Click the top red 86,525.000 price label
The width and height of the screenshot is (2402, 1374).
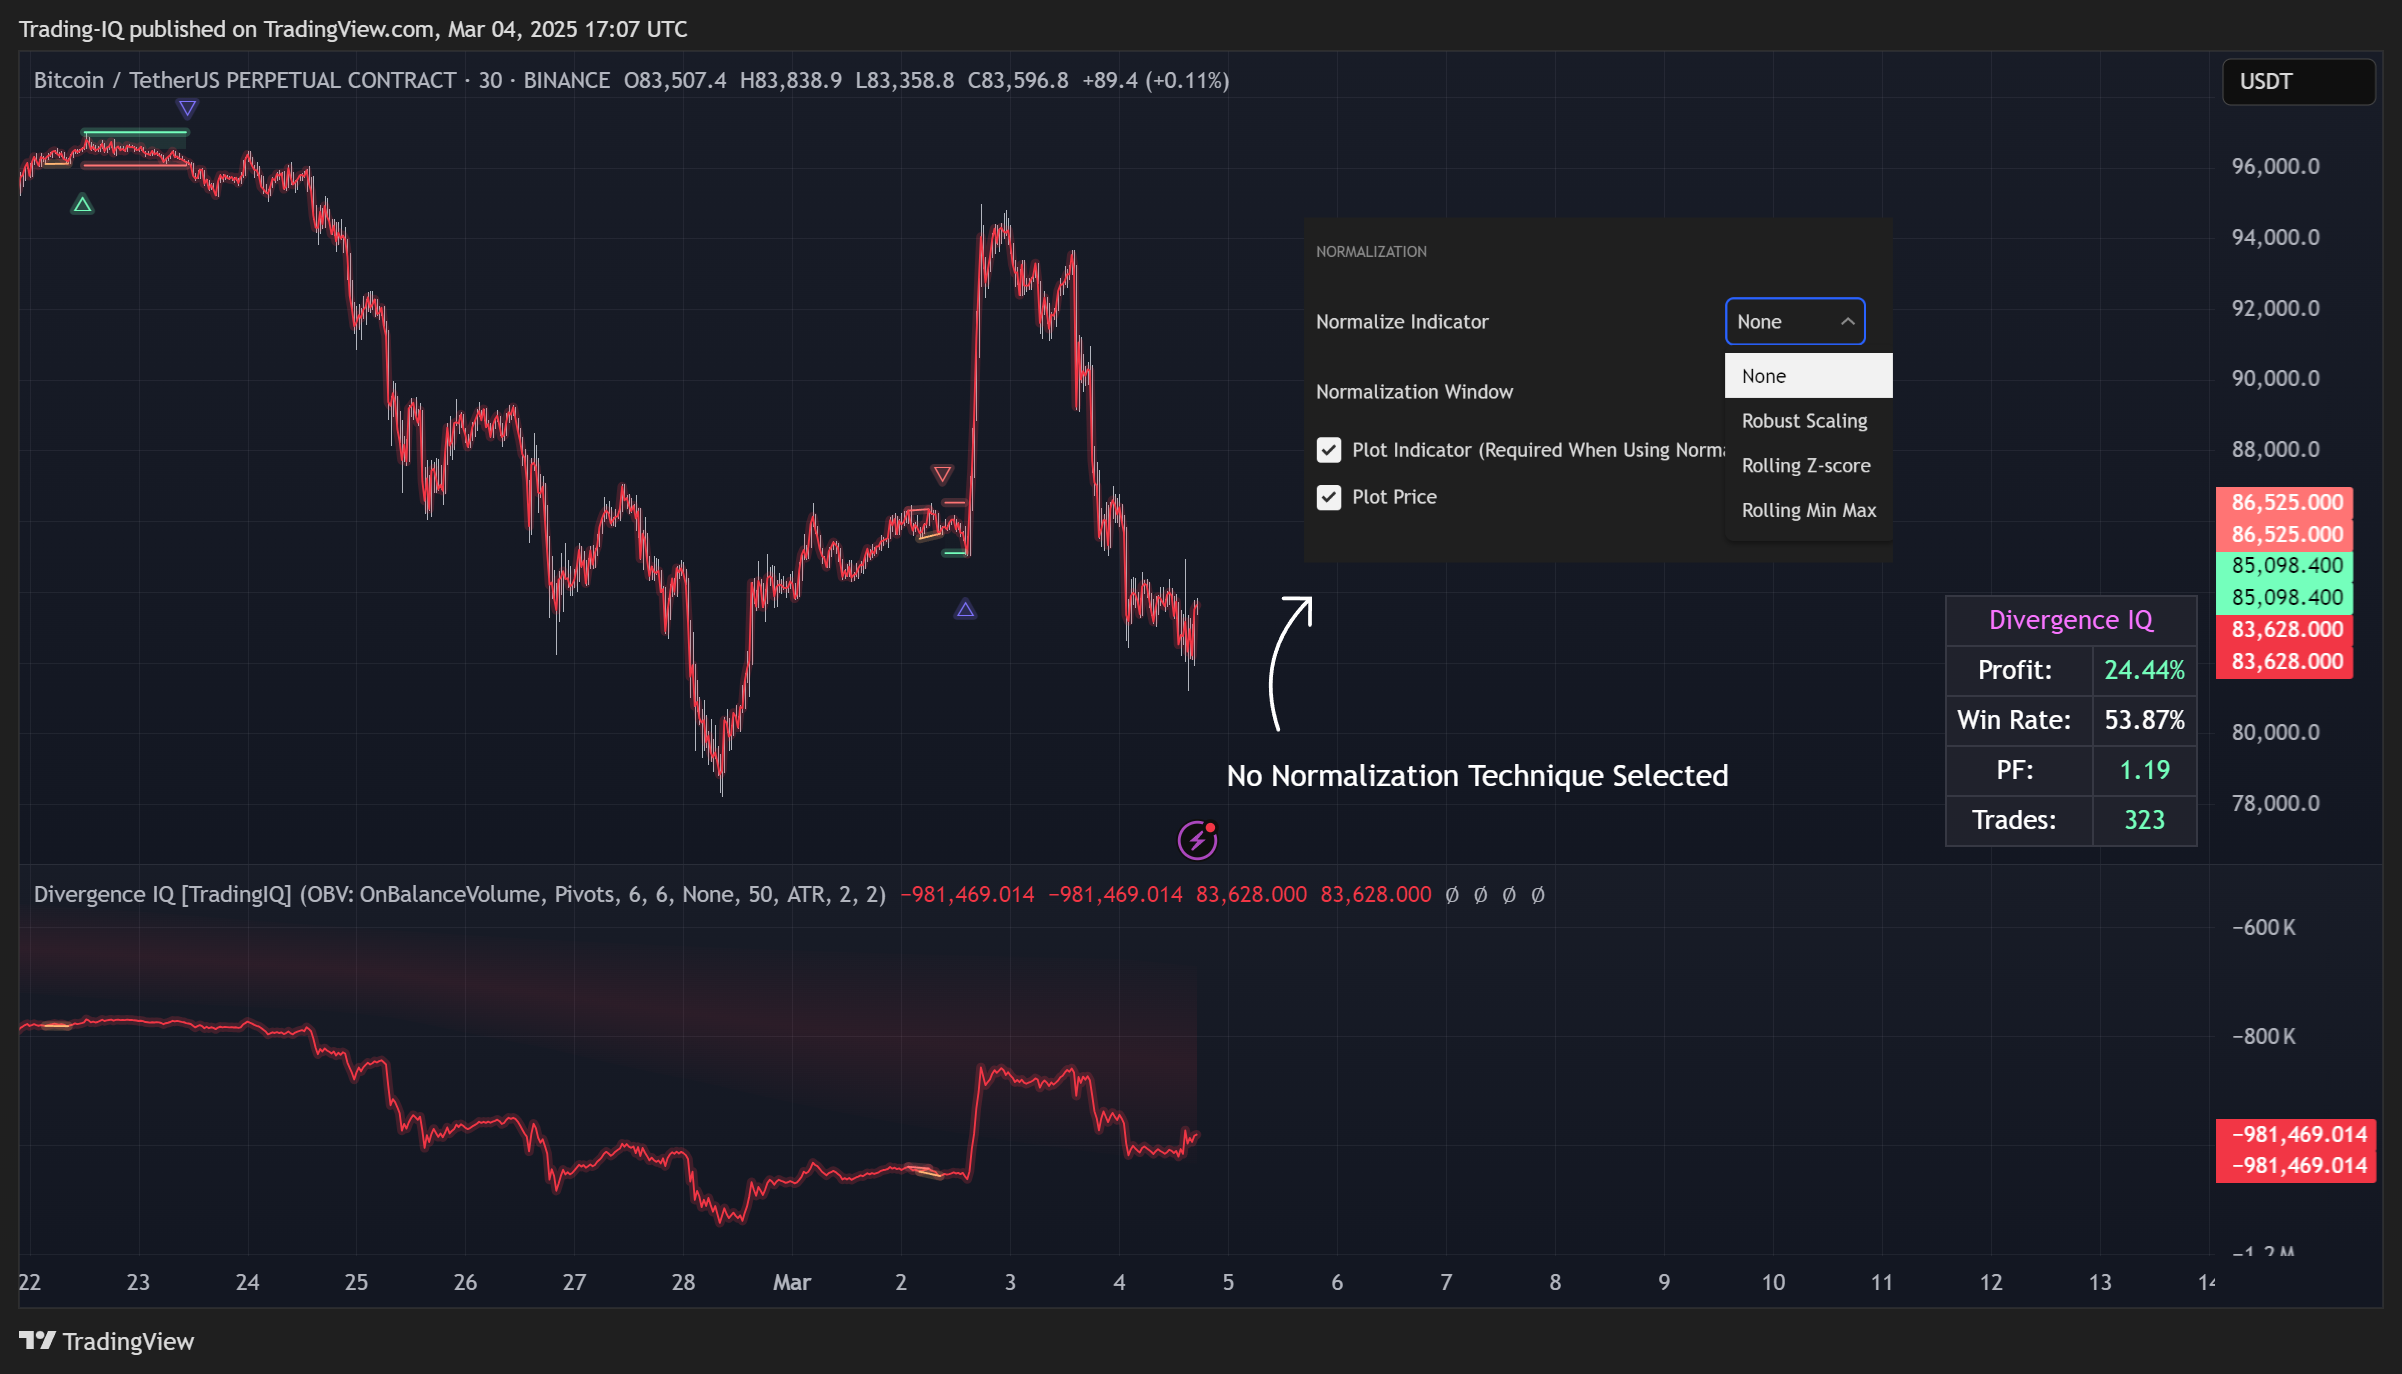2285,502
